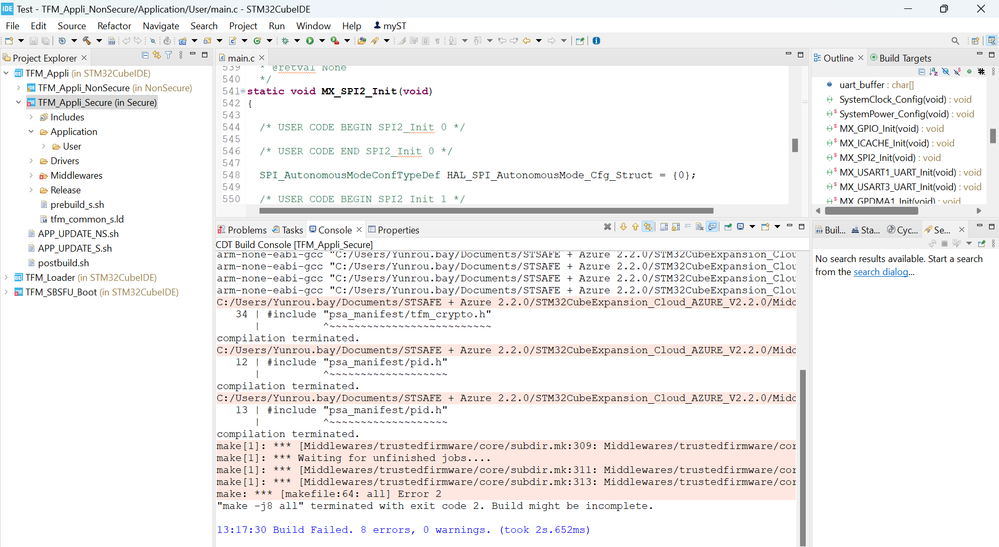Click the Open Console icon
This screenshot has height=547, width=999.
click(x=765, y=227)
